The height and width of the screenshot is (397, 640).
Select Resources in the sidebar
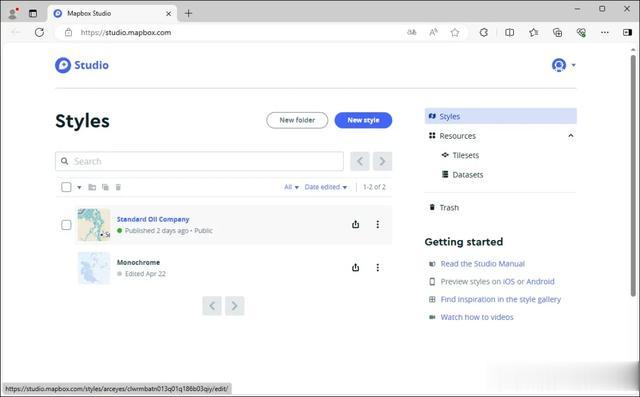(x=458, y=136)
